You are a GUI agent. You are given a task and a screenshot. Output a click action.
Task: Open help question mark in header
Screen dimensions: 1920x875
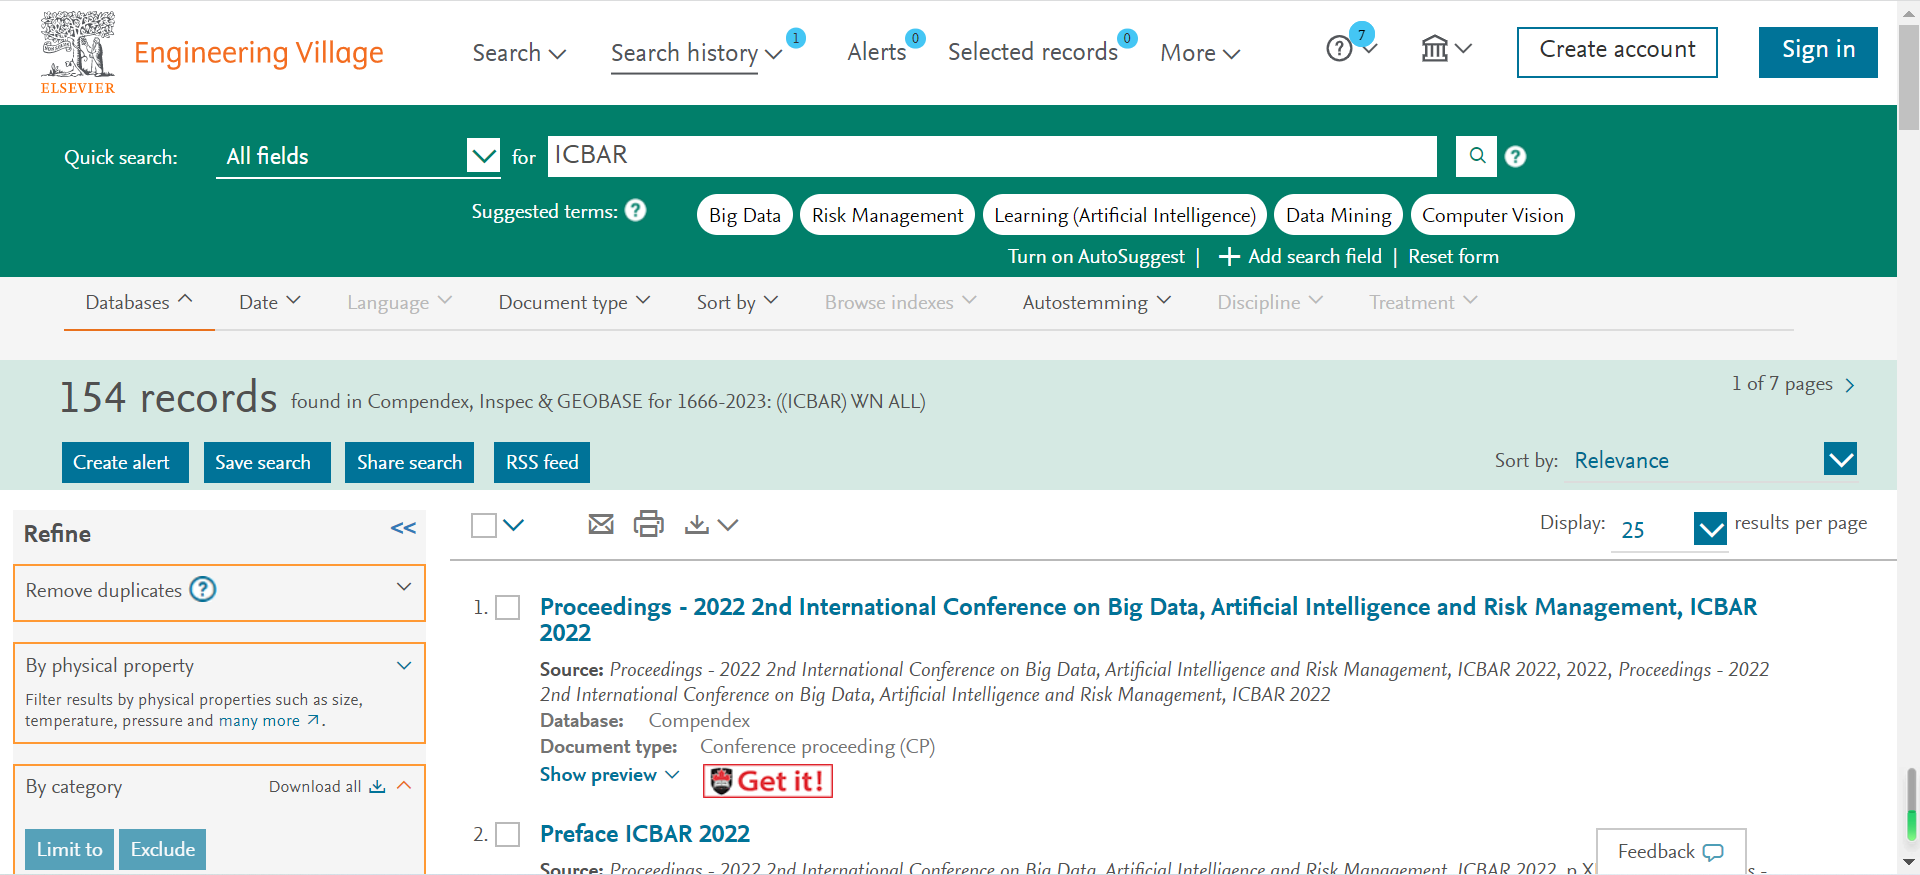(1339, 49)
